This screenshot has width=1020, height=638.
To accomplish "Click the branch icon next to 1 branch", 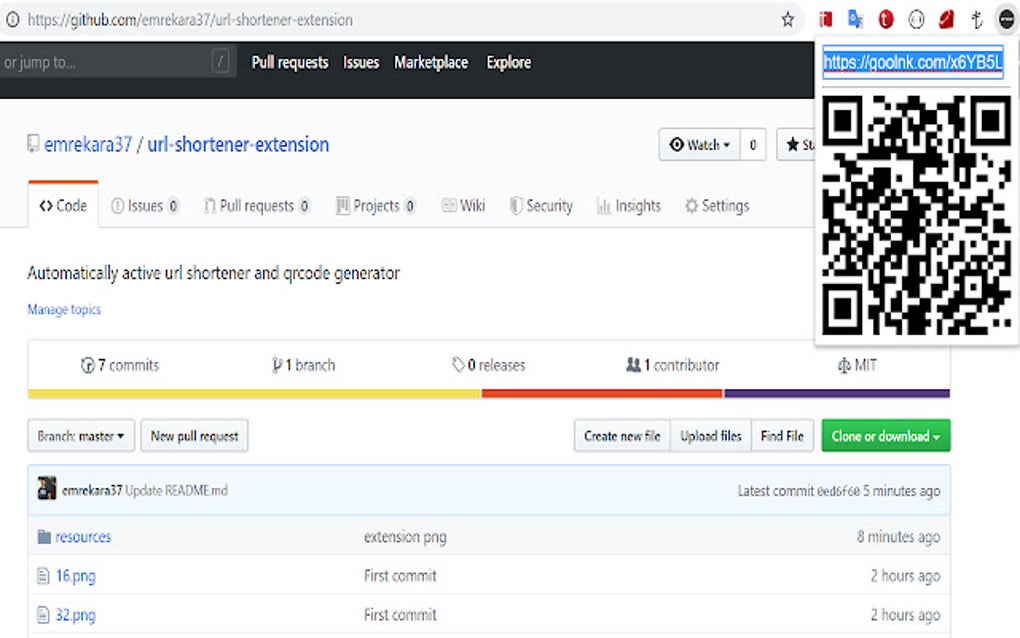I will pyautogui.click(x=277, y=364).
